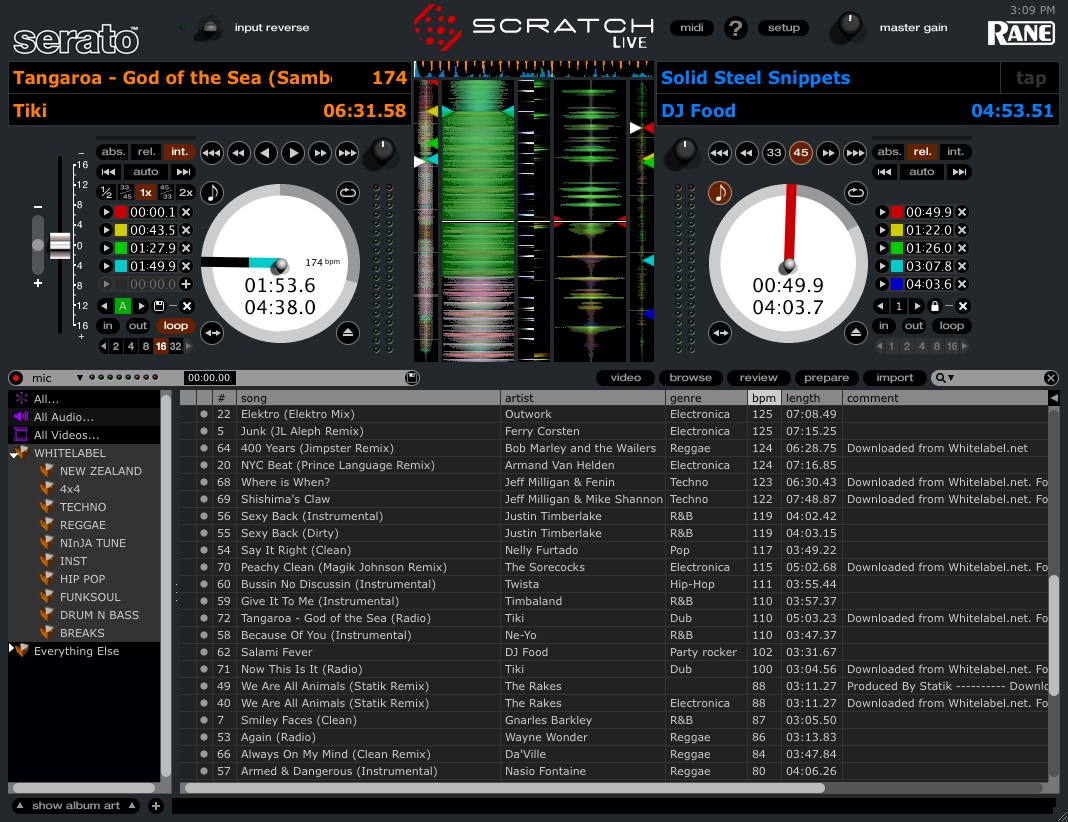Expand the WHITELABEL crate tree
Viewport: 1068px width, 822px height.
13,454
